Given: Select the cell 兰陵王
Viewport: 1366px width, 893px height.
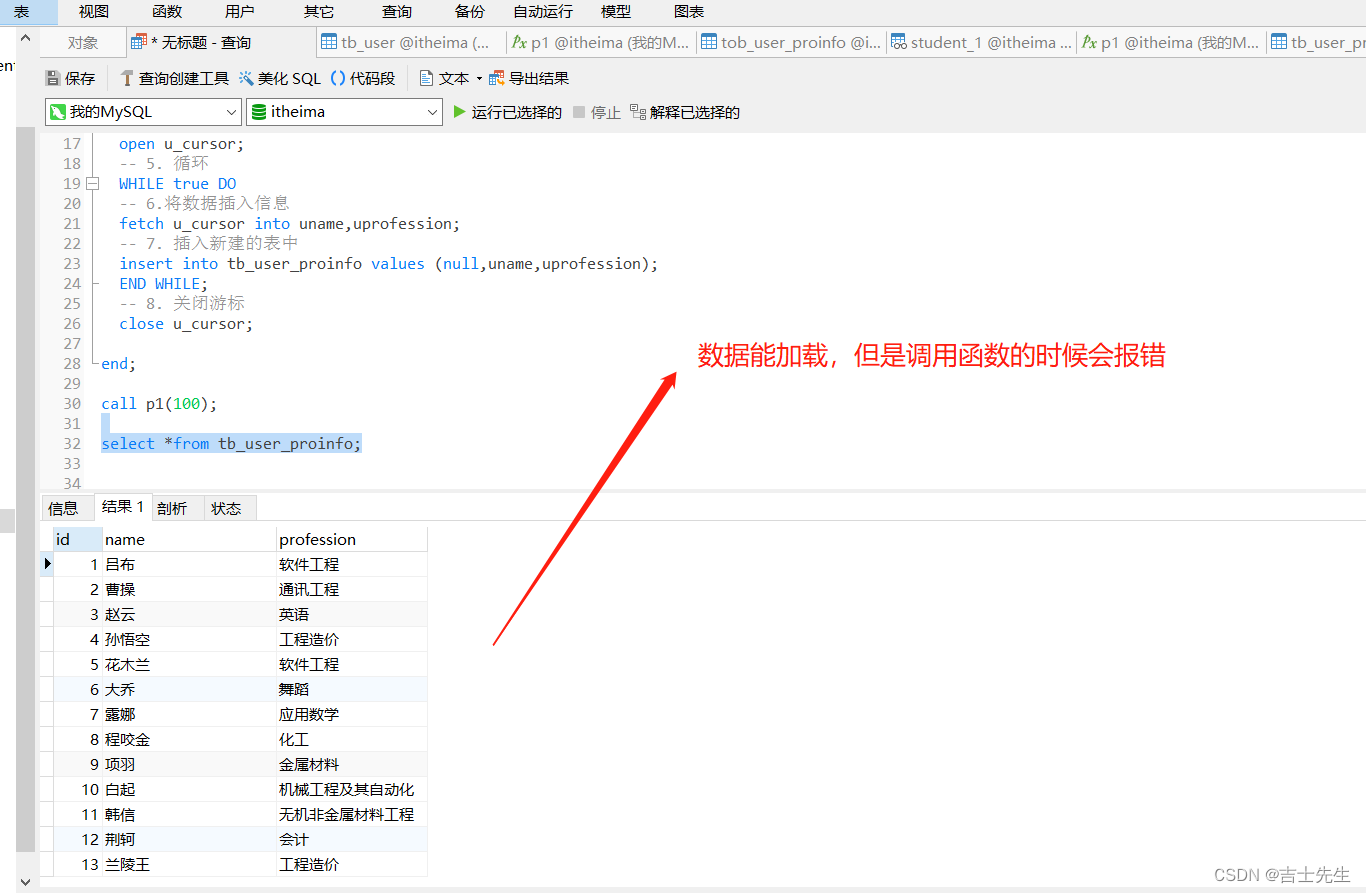Looking at the screenshot, I should [x=189, y=864].
